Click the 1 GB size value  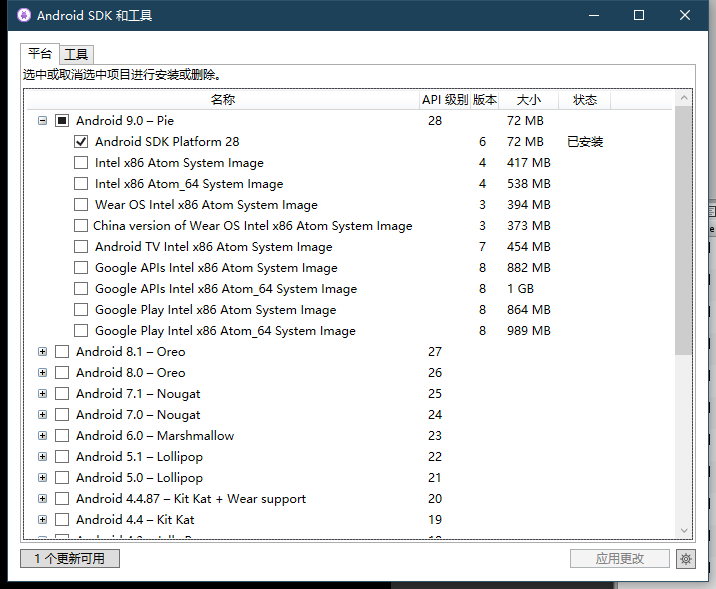click(x=520, y=289)
